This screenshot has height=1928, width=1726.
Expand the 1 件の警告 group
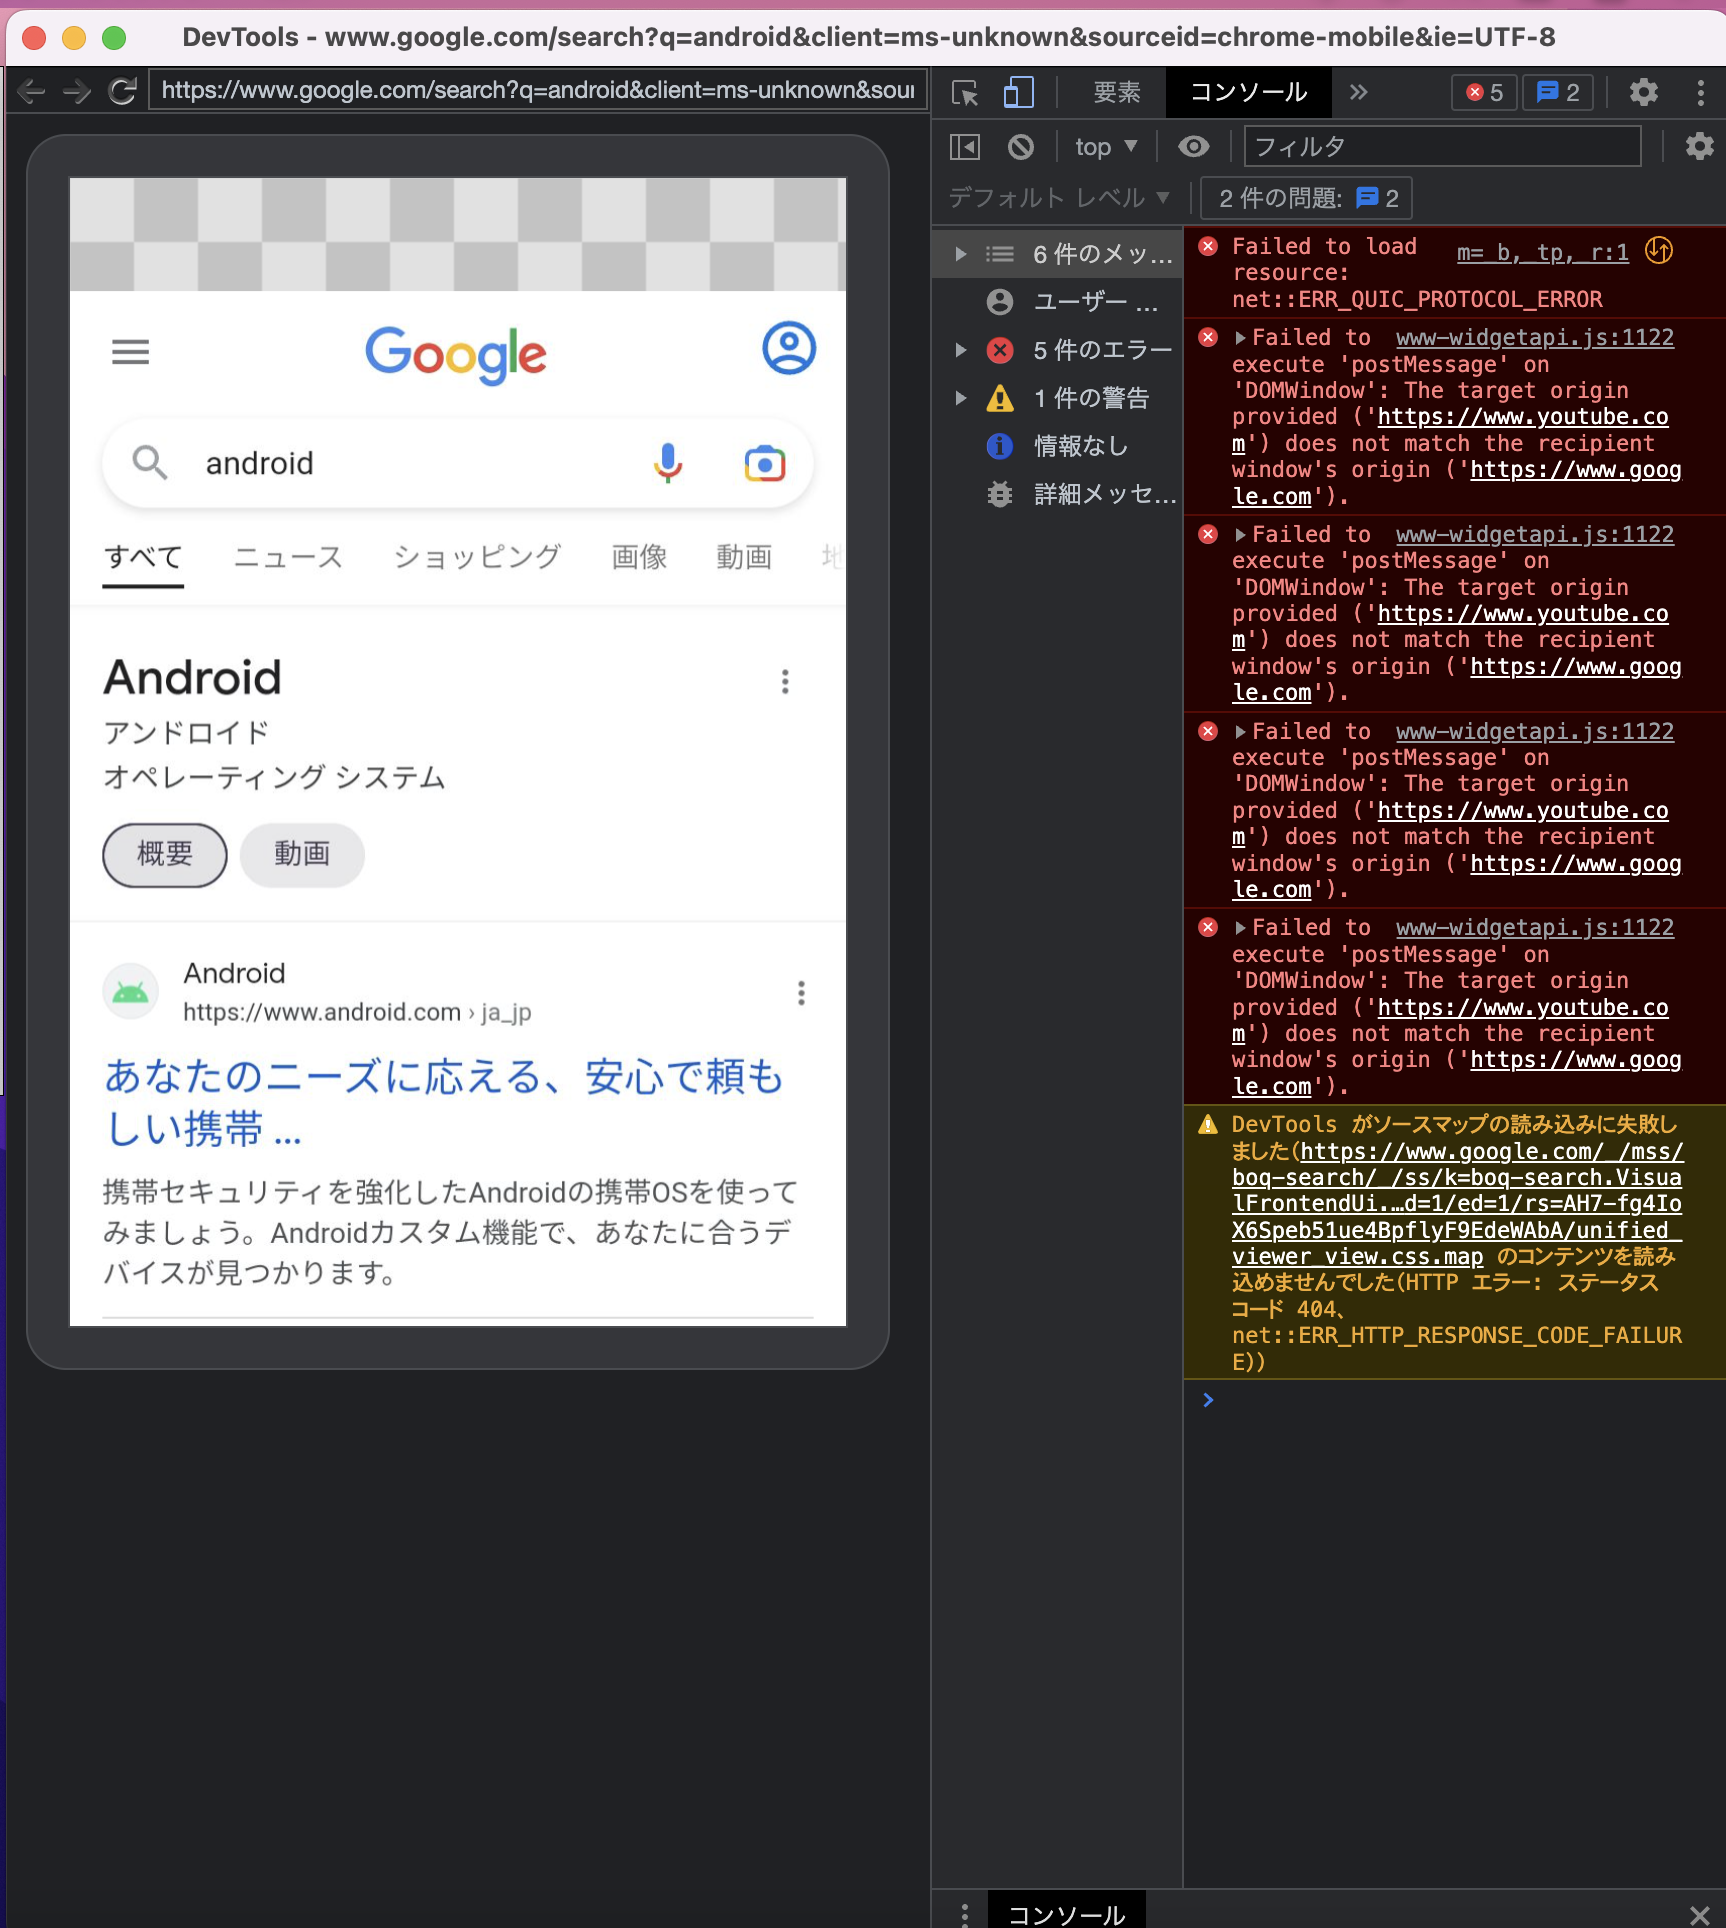coord(961,398)
